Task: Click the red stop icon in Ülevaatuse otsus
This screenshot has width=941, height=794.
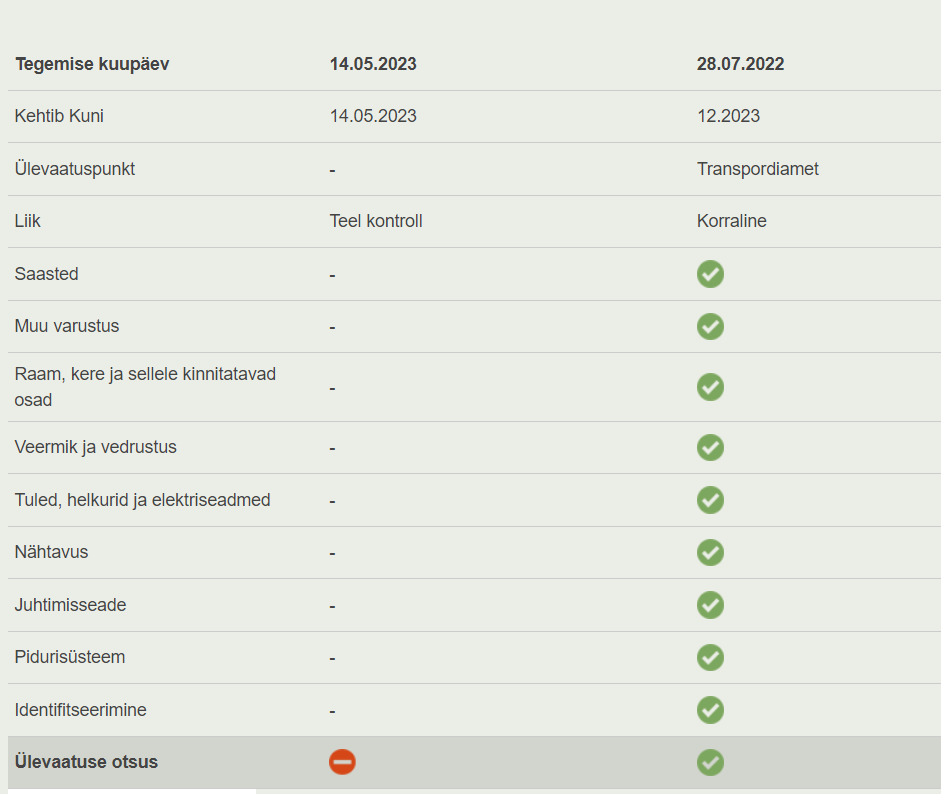Action: (342, 762)
